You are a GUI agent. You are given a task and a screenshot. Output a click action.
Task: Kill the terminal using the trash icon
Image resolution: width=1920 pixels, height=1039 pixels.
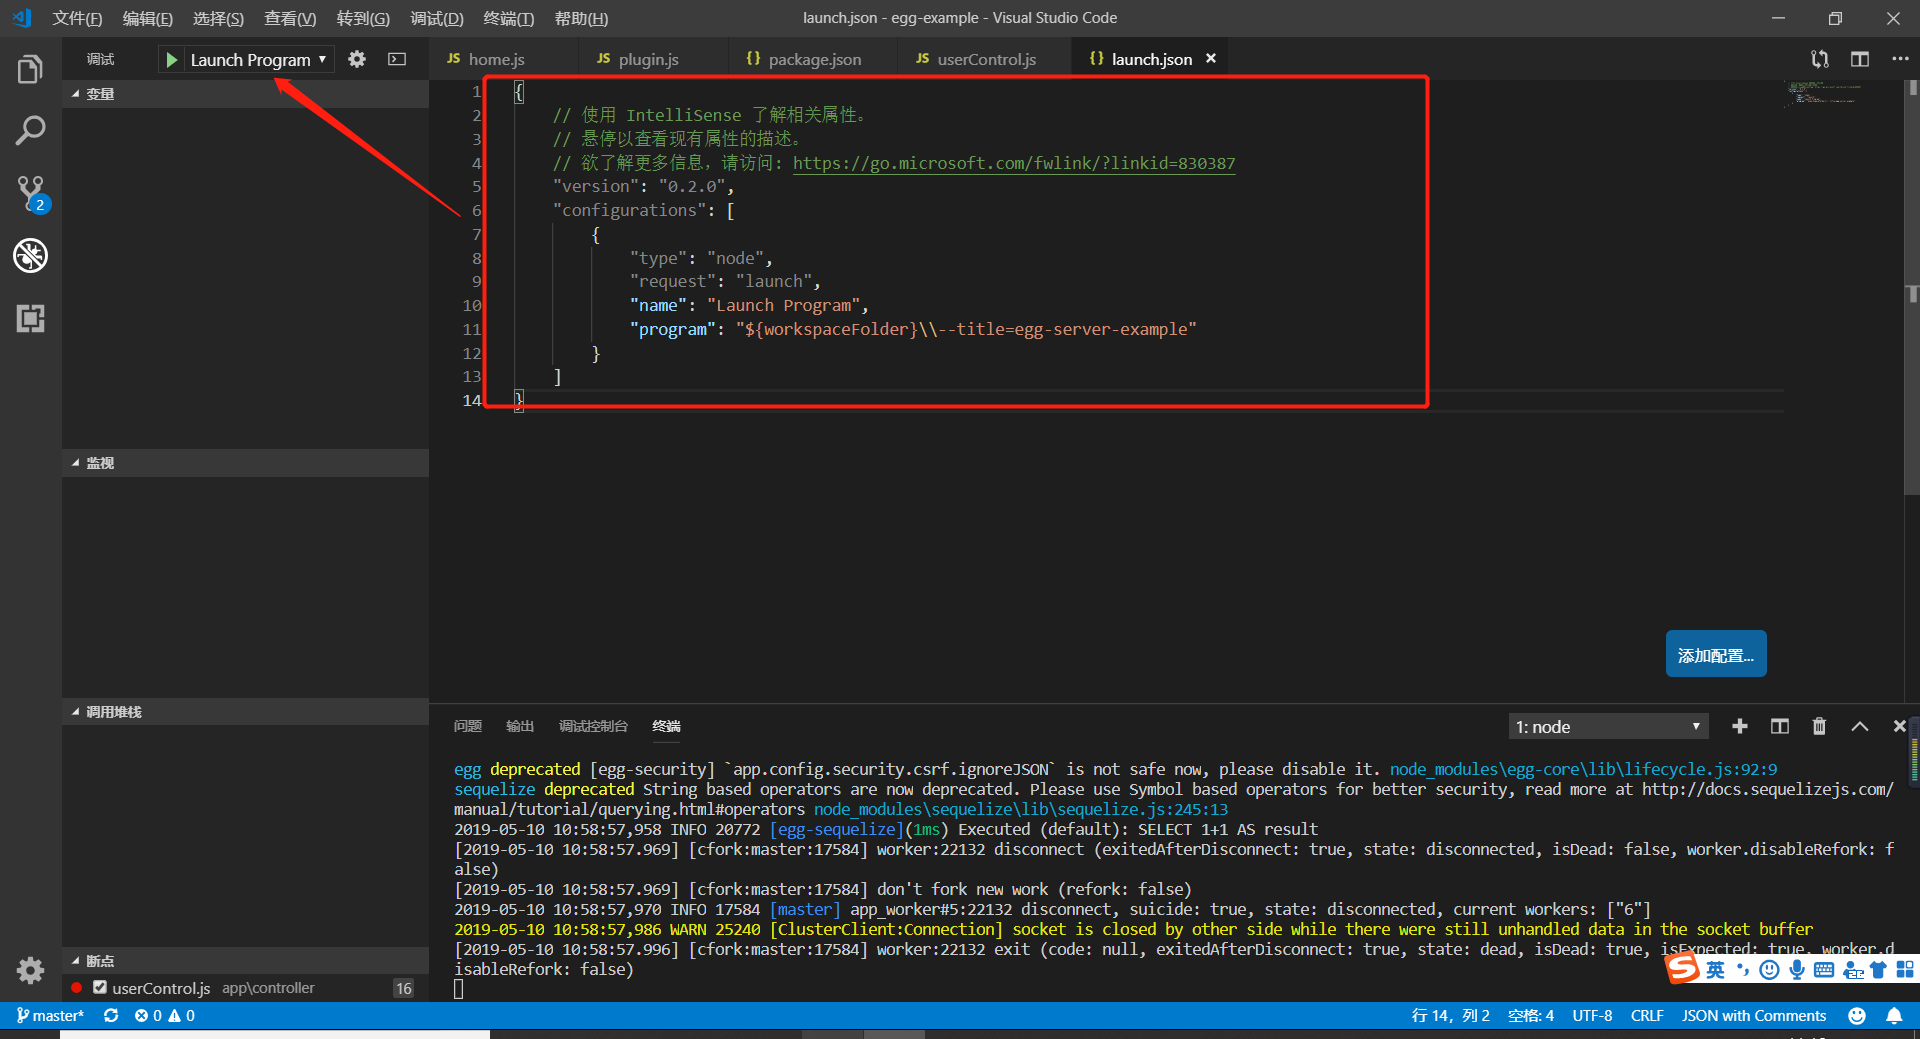[x=1819, y=726]
